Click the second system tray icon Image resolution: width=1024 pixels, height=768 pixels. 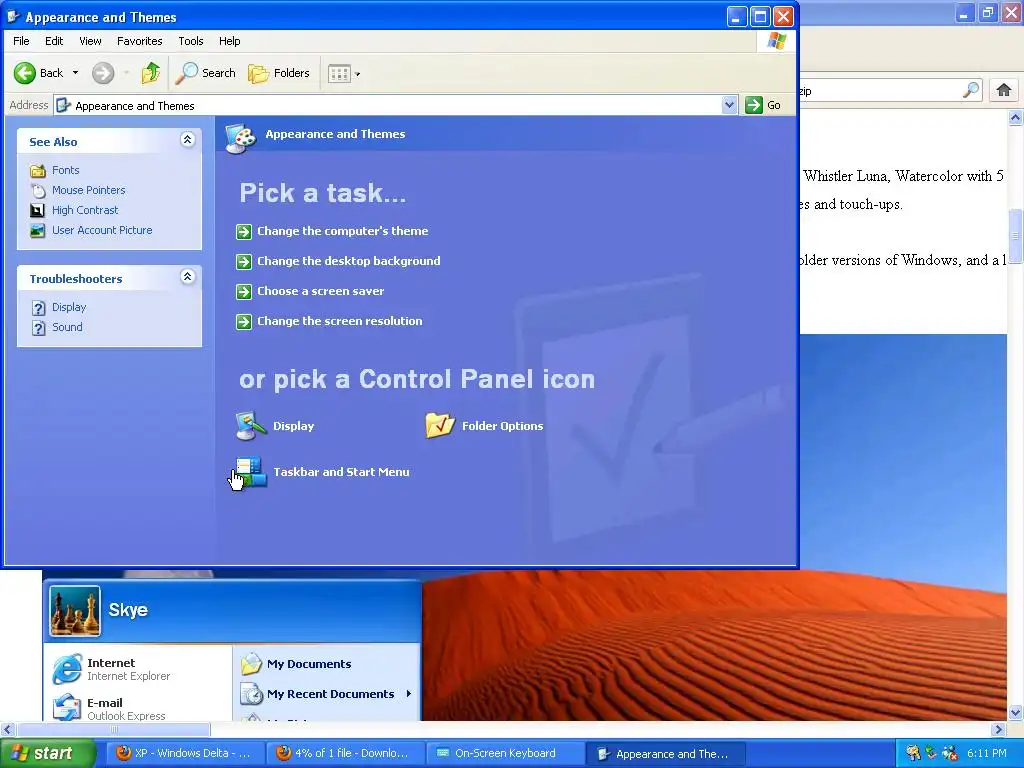(x=931, y=754)
